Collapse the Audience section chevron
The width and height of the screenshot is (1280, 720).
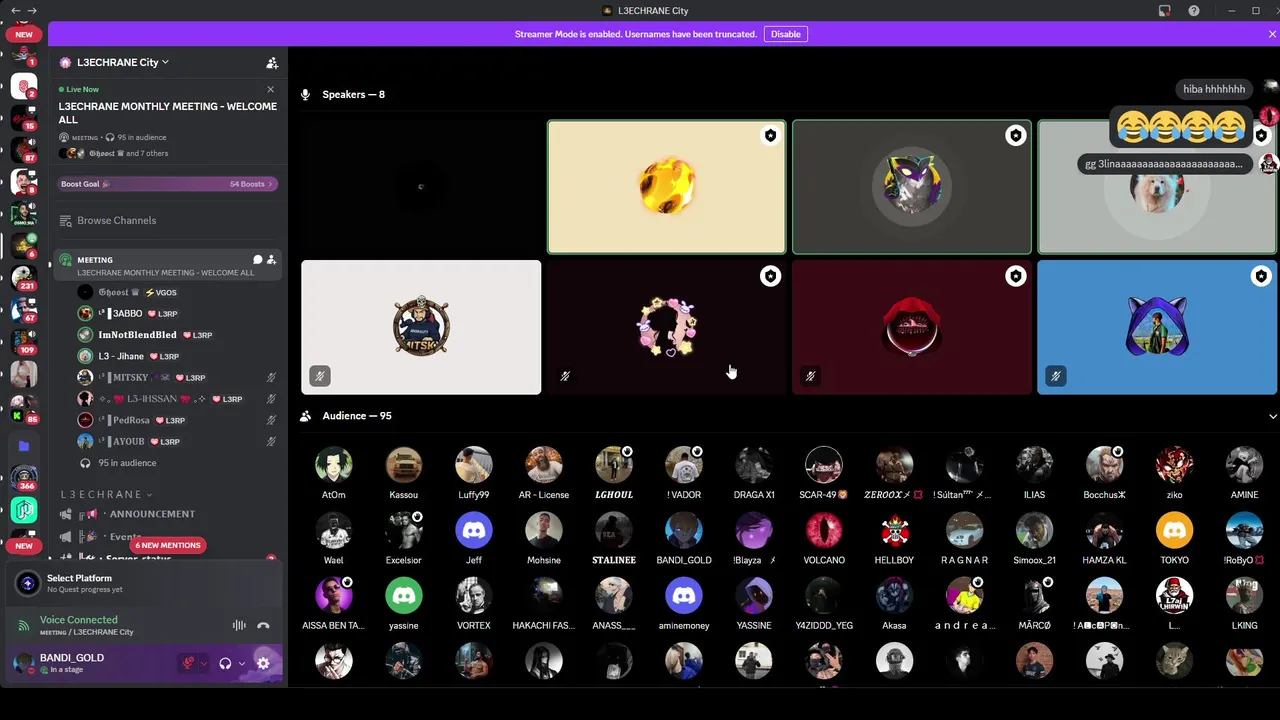click(x=1272, y=416)
